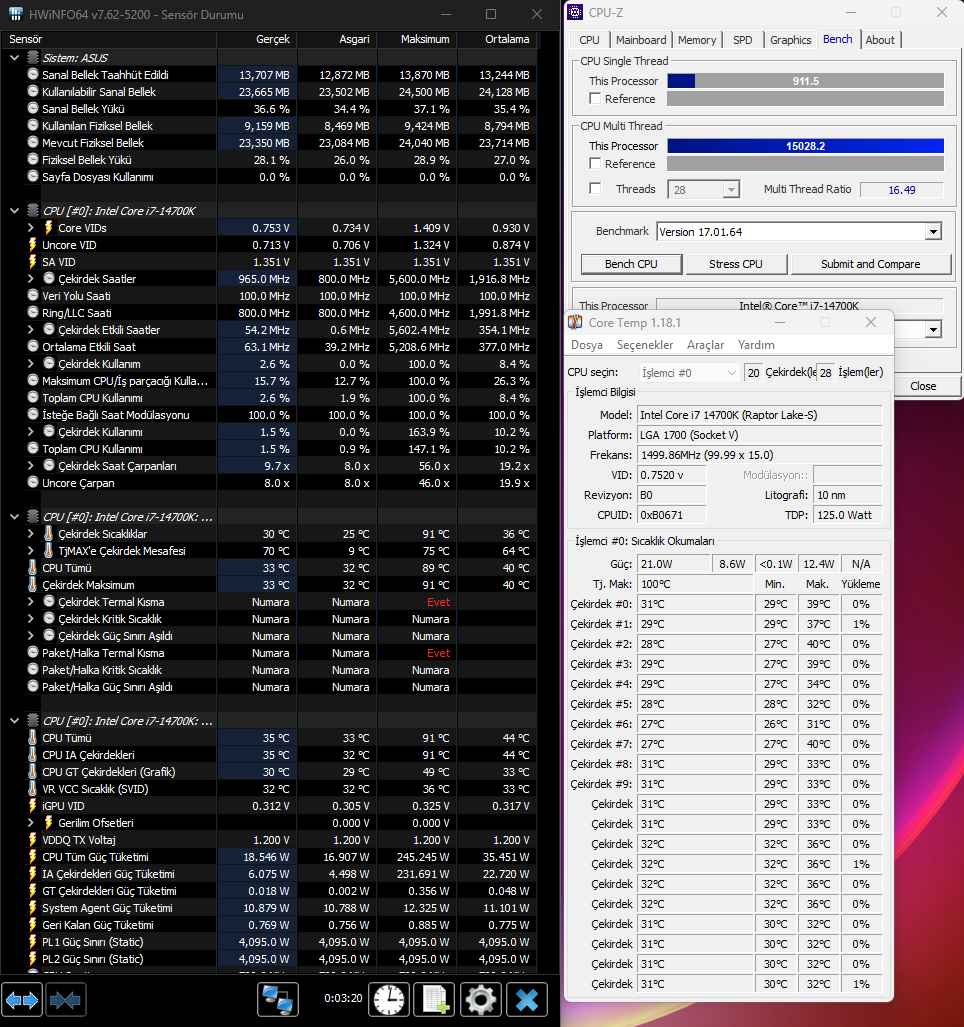
Task: Click the lightning icon beside Uncore VID
Action: pos(32,245)
